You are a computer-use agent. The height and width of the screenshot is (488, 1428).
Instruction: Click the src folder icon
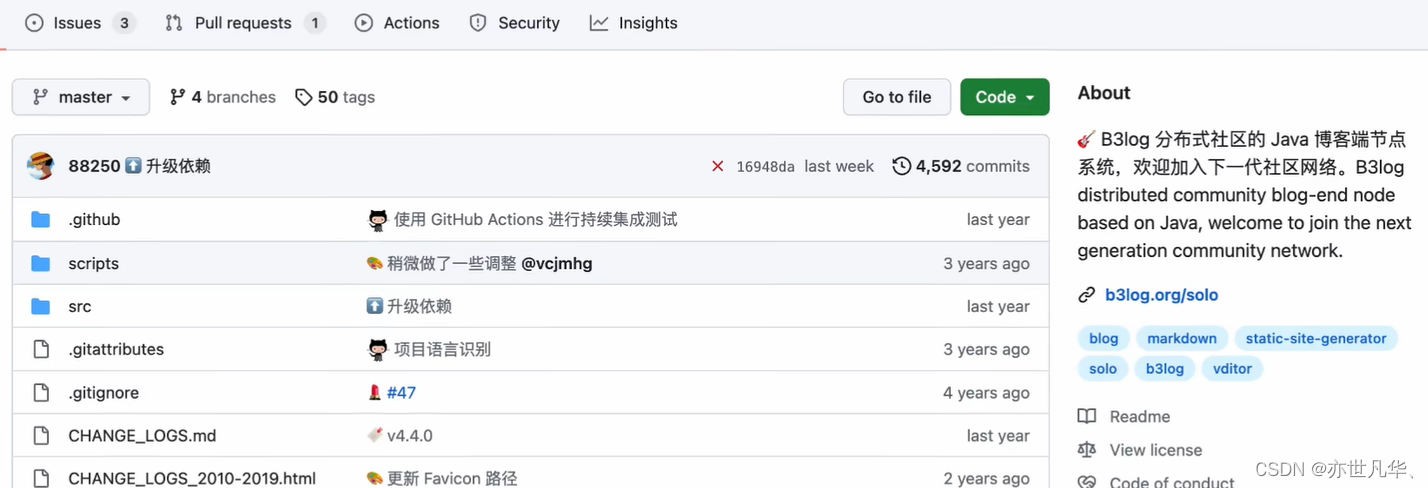[x=41, y=306]
